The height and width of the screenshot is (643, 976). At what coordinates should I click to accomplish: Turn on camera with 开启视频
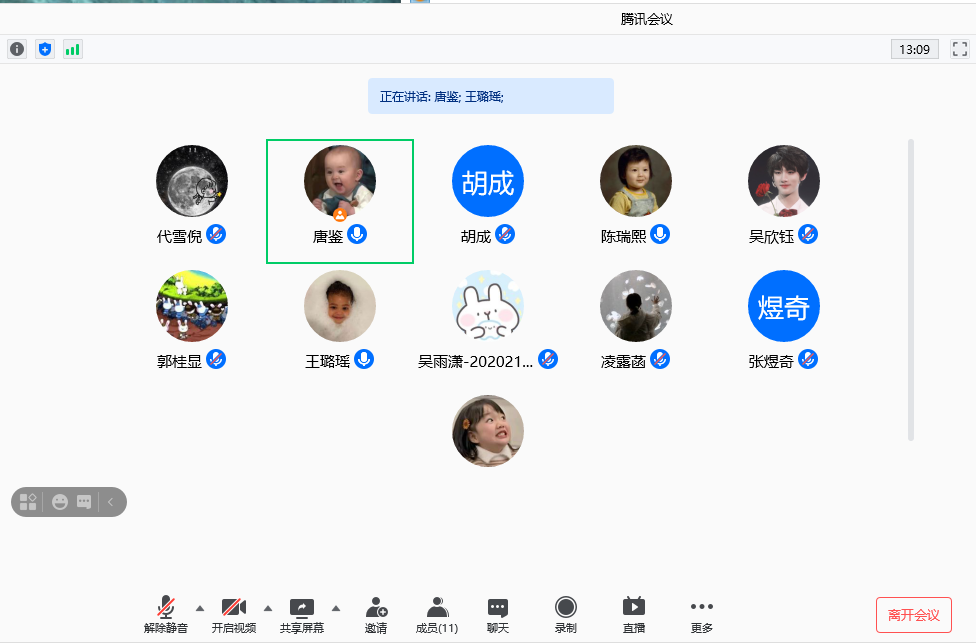pos(233,614)
